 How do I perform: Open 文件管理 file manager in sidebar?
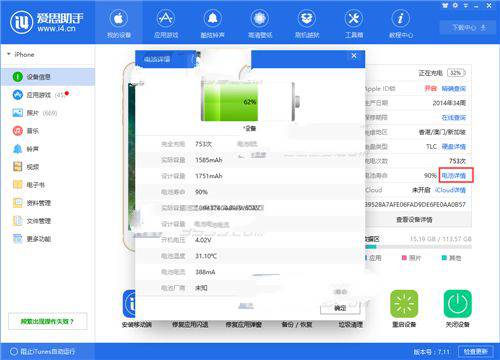[47, 221]
